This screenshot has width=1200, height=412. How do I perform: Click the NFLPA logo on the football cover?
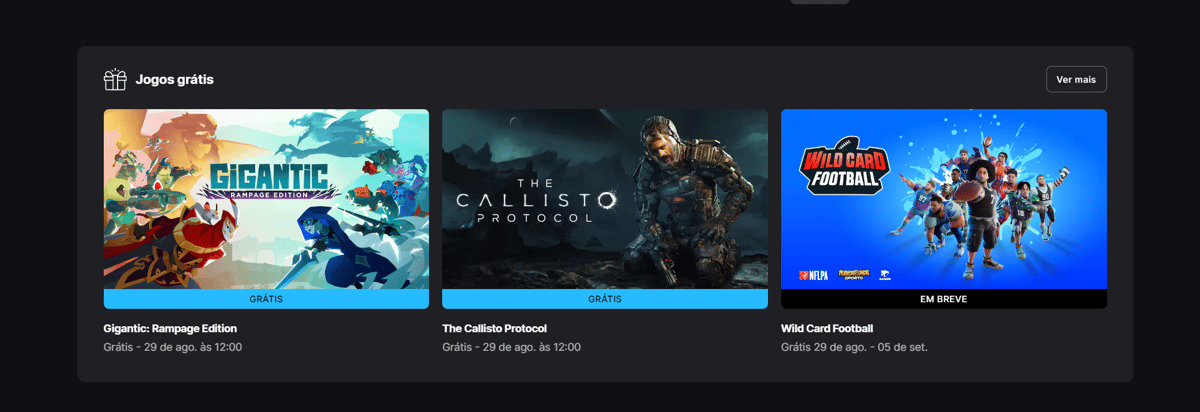point(815,274)
